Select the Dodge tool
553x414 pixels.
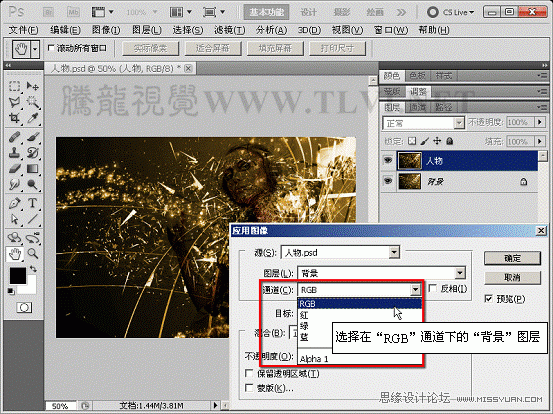[x=32, y=184]
